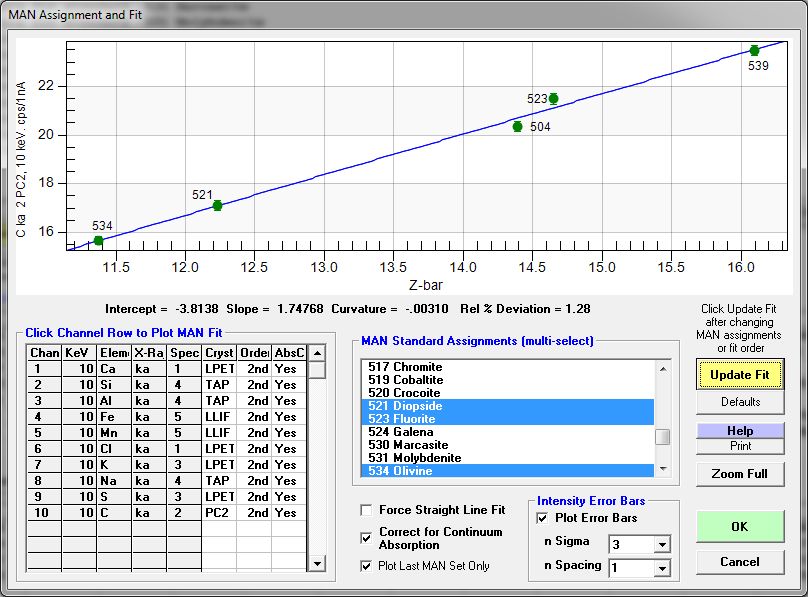The width and height of the screenshot is (808, 597).
Task: Uncheck Plot Last MAN Set Only
Action: (x=366, y=566)
